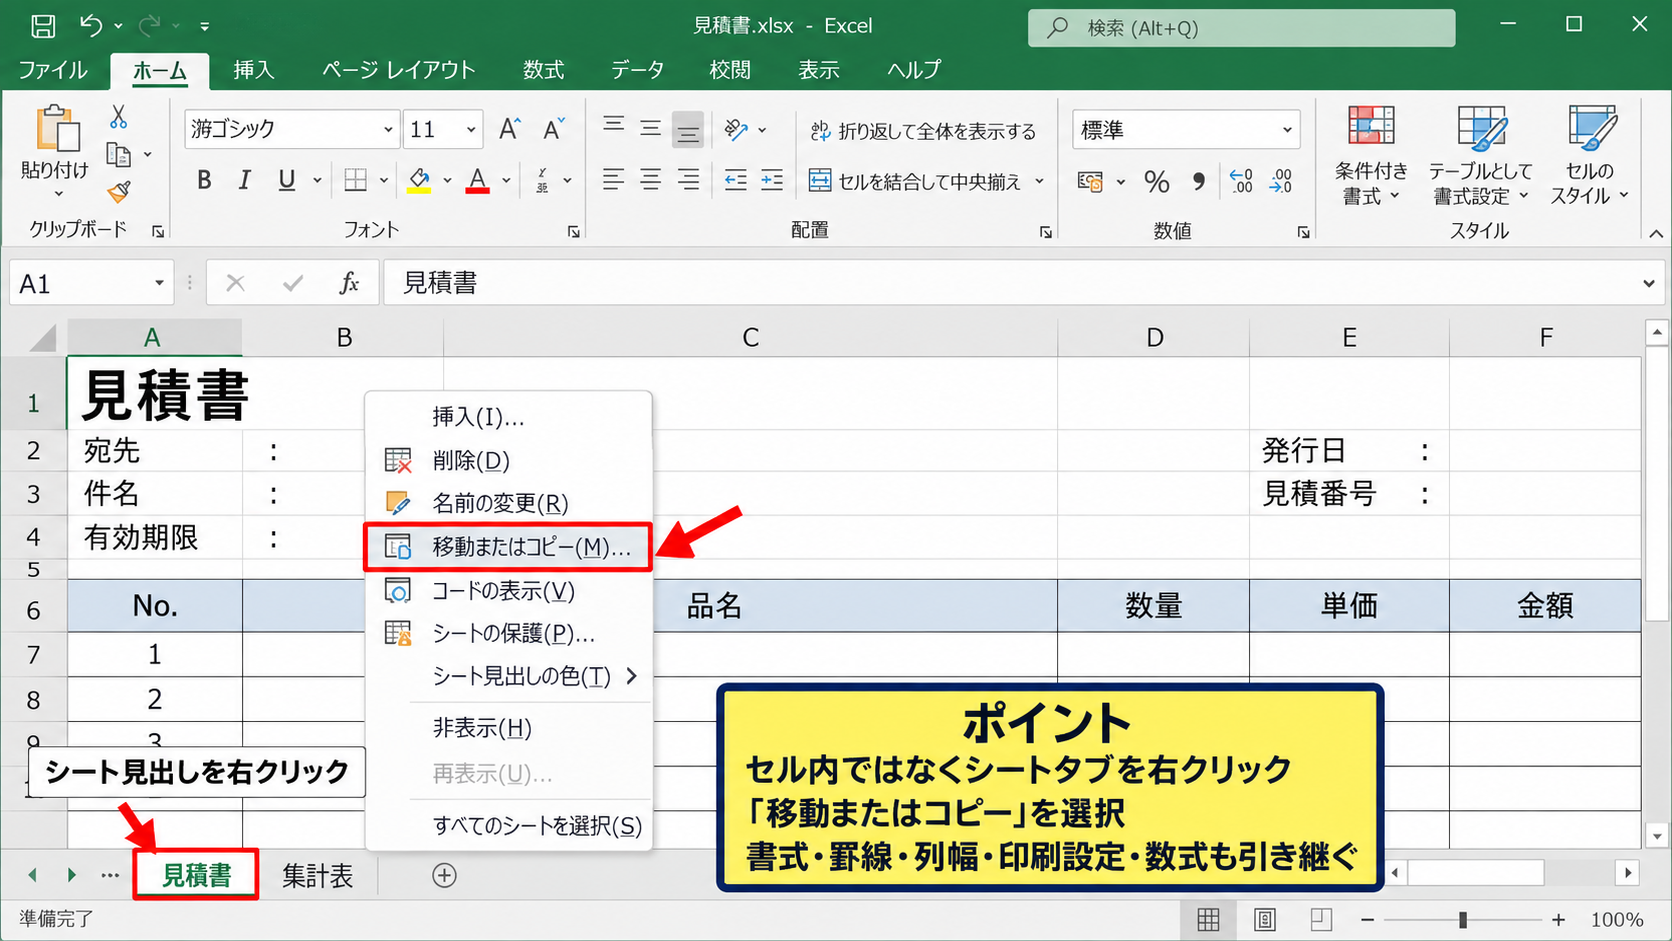This screenshot has width=1672, height=941.
Task: Click the fx Insert Function icon
Action: pyautogui.click(x=349, y=283)
